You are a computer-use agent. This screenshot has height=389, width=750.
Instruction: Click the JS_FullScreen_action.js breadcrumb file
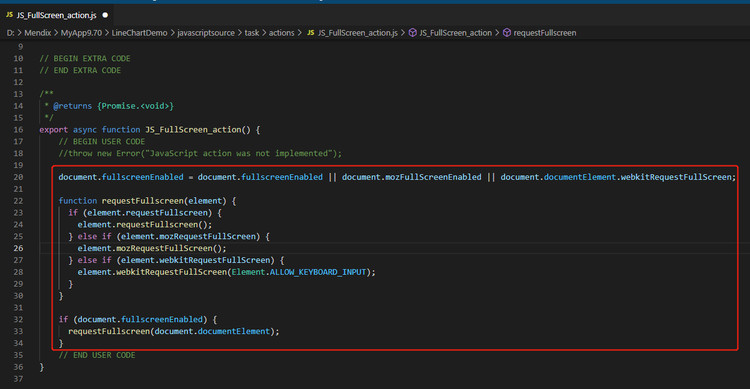click(x=357, y=33)
